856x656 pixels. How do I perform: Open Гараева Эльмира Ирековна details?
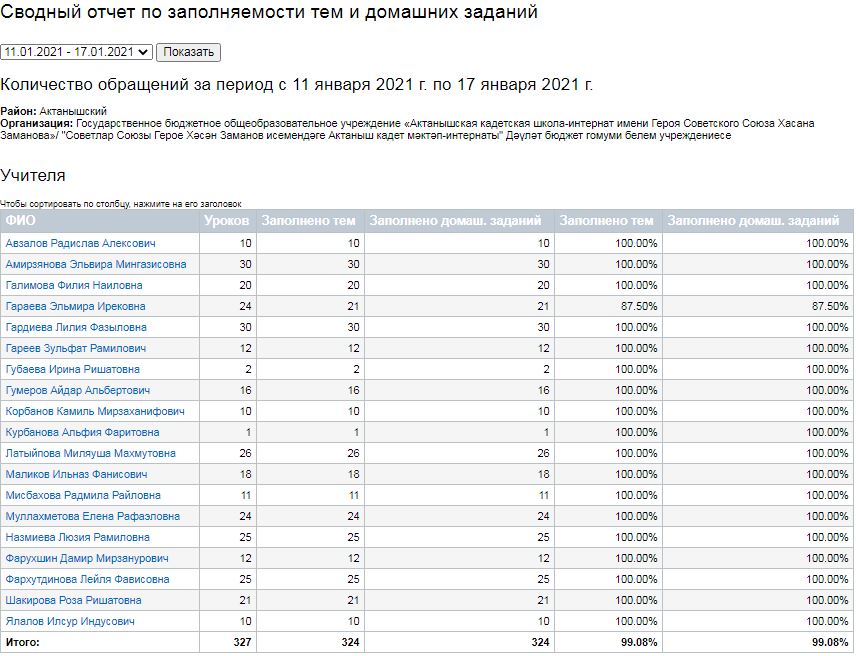(75, 306)
